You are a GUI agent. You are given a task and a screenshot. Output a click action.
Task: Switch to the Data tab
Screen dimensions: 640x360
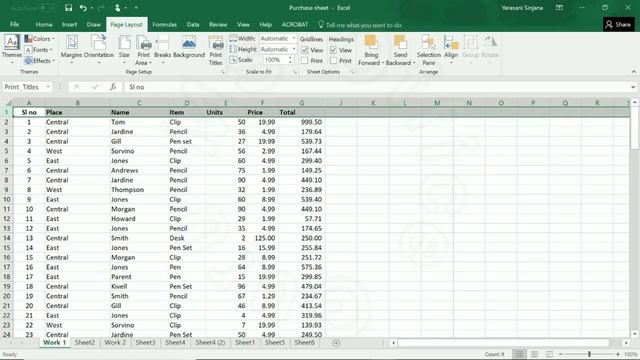click(193, 24)
